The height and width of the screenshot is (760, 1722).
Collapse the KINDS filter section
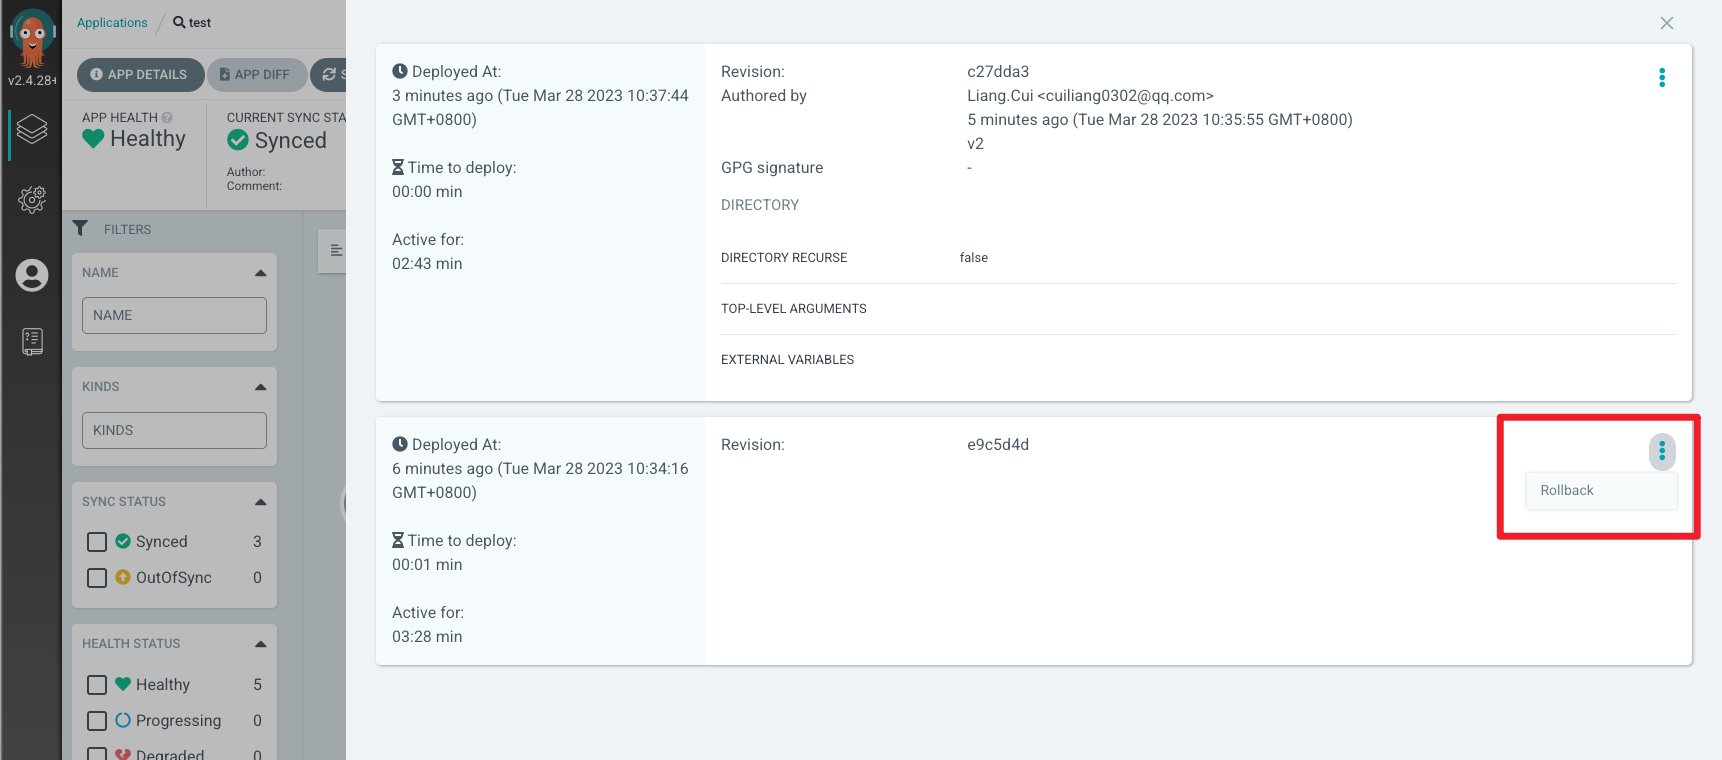point(260,387)
